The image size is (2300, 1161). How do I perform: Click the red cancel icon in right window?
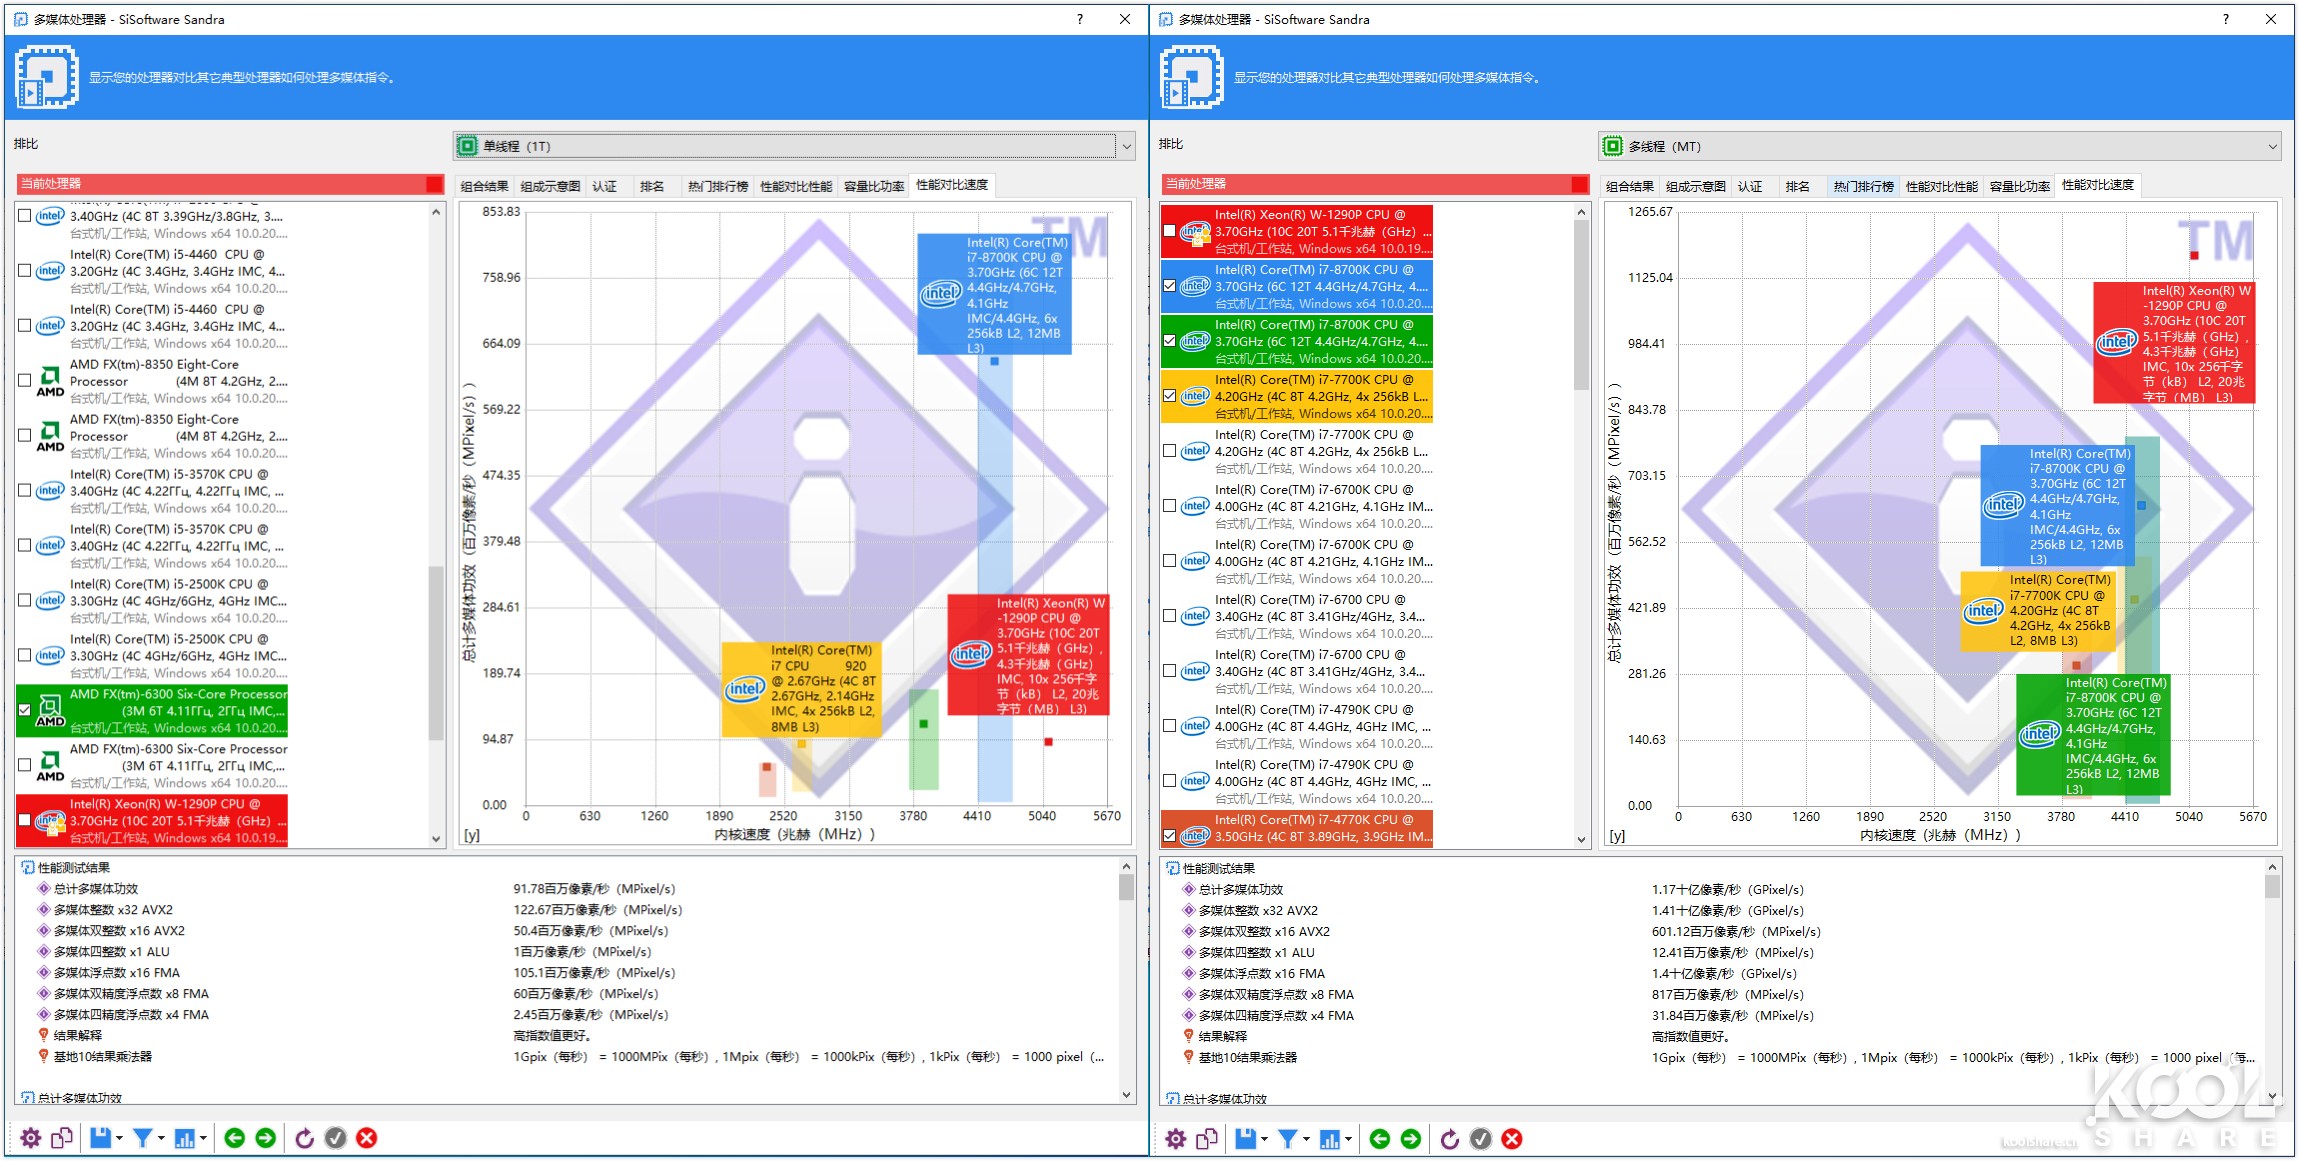[1512, 1139]
